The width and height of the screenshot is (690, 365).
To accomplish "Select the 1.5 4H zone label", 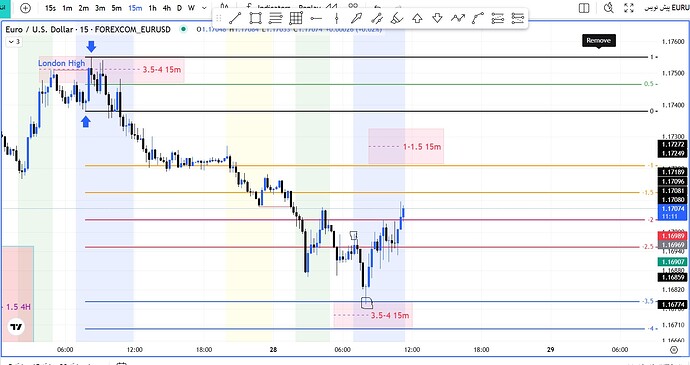I will coord(18,307).
